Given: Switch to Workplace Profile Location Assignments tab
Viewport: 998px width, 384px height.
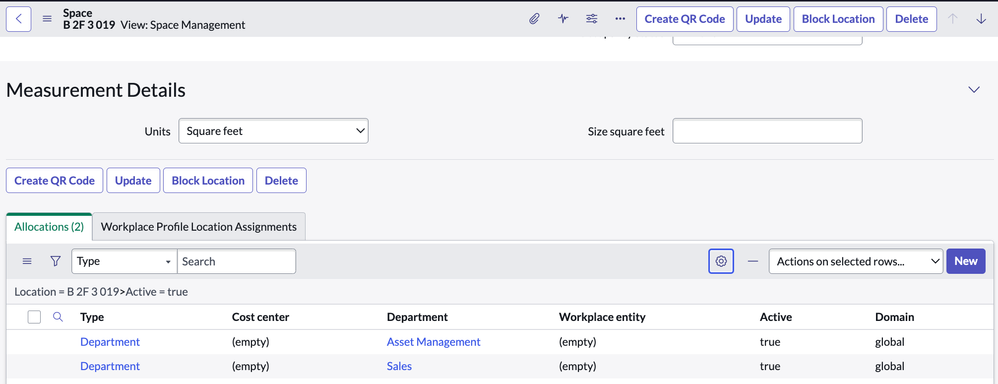Looking at the screenshot, I should coord(199,227).
